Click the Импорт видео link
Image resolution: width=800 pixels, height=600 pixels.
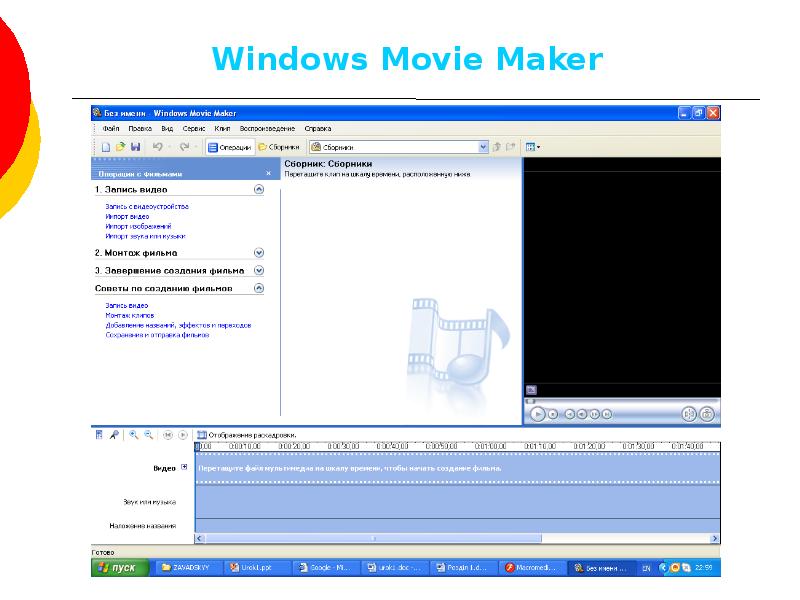[x=127, y=216]
